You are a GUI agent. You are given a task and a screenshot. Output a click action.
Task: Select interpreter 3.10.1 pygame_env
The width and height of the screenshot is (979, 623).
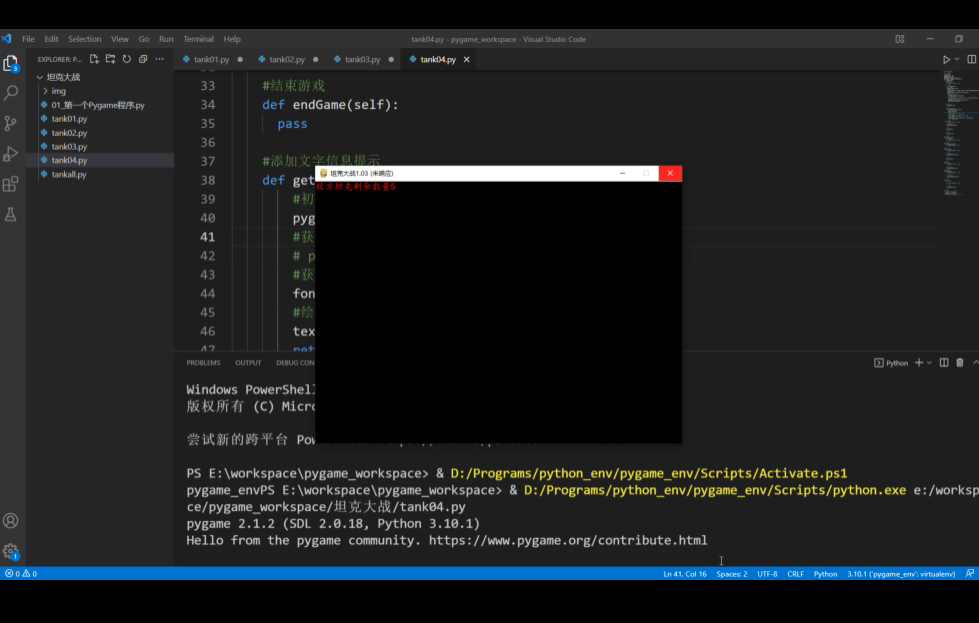[901, 574]
